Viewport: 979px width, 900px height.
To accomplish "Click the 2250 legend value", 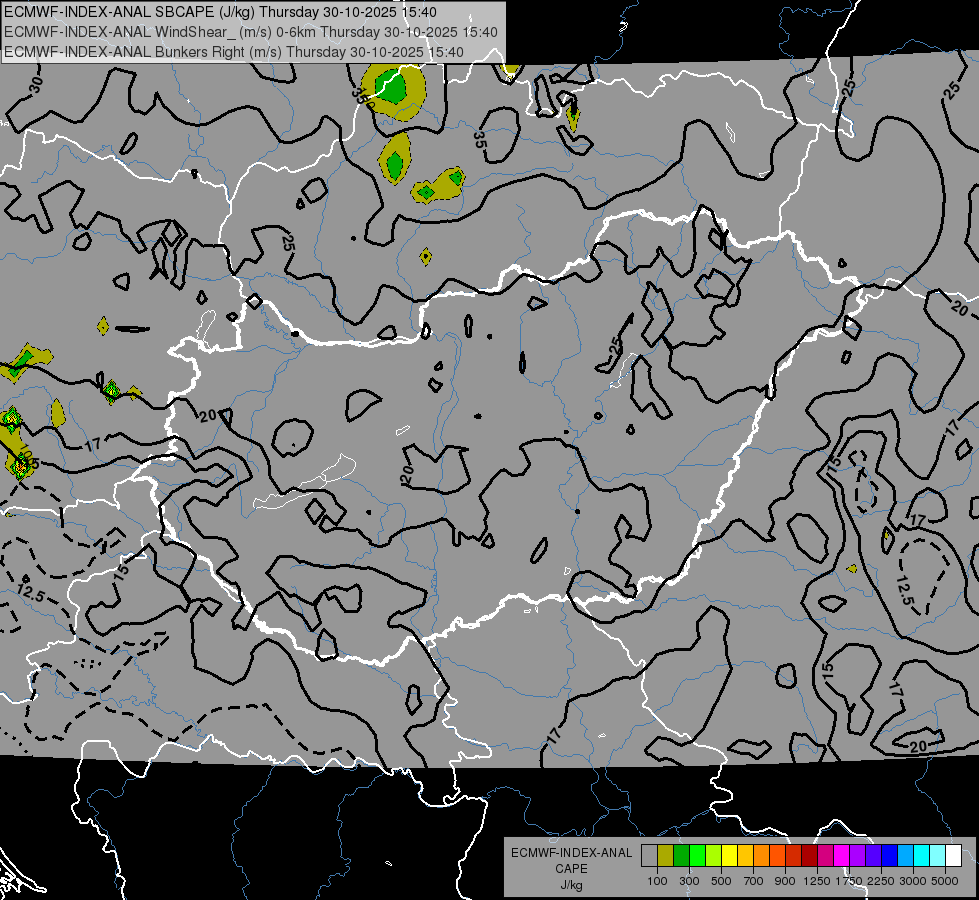I will pyautogui.click(x=881, y=881).
